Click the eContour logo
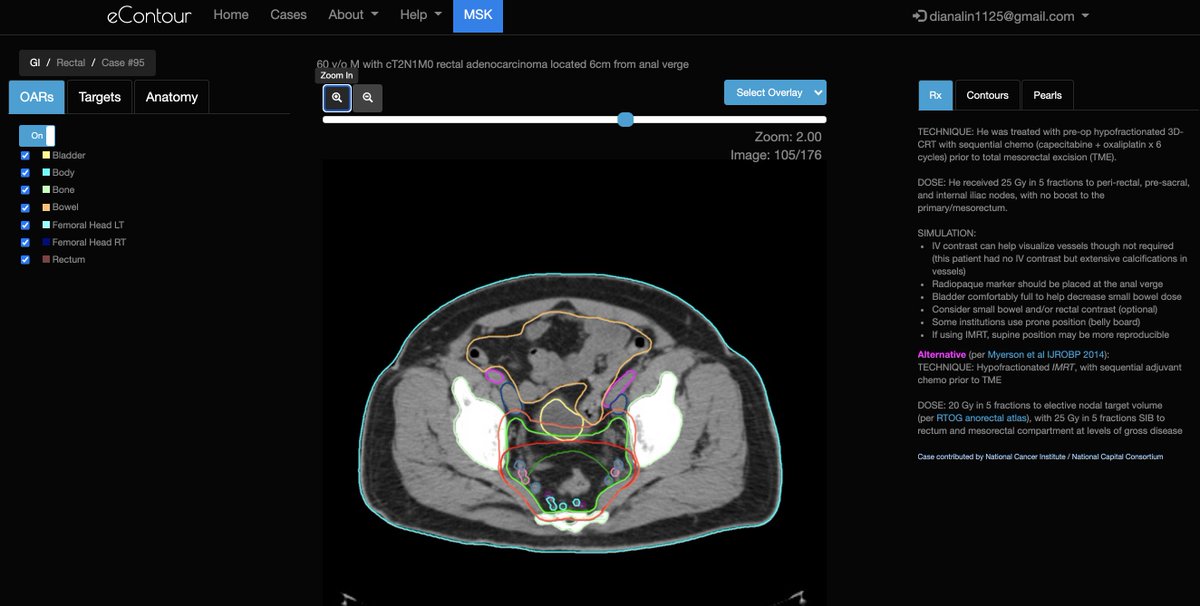The height and width of the screenshot is (606, 1200). (x=150, y=15)
